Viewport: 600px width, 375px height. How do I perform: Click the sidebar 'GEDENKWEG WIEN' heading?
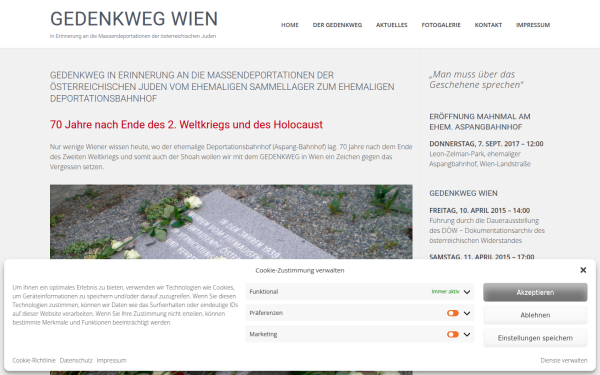point(463,193)
